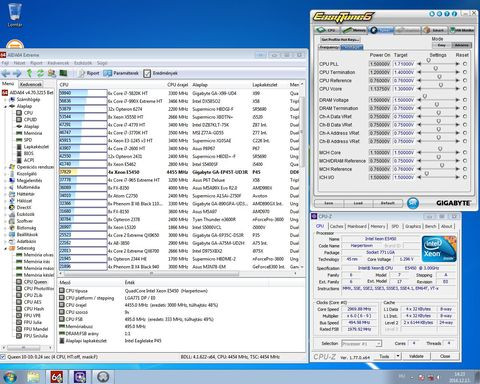The height and width of the screenshot is (384, 480).
Task: Click the users icon in AIDA64 toolbar
Action: point(52,73)
